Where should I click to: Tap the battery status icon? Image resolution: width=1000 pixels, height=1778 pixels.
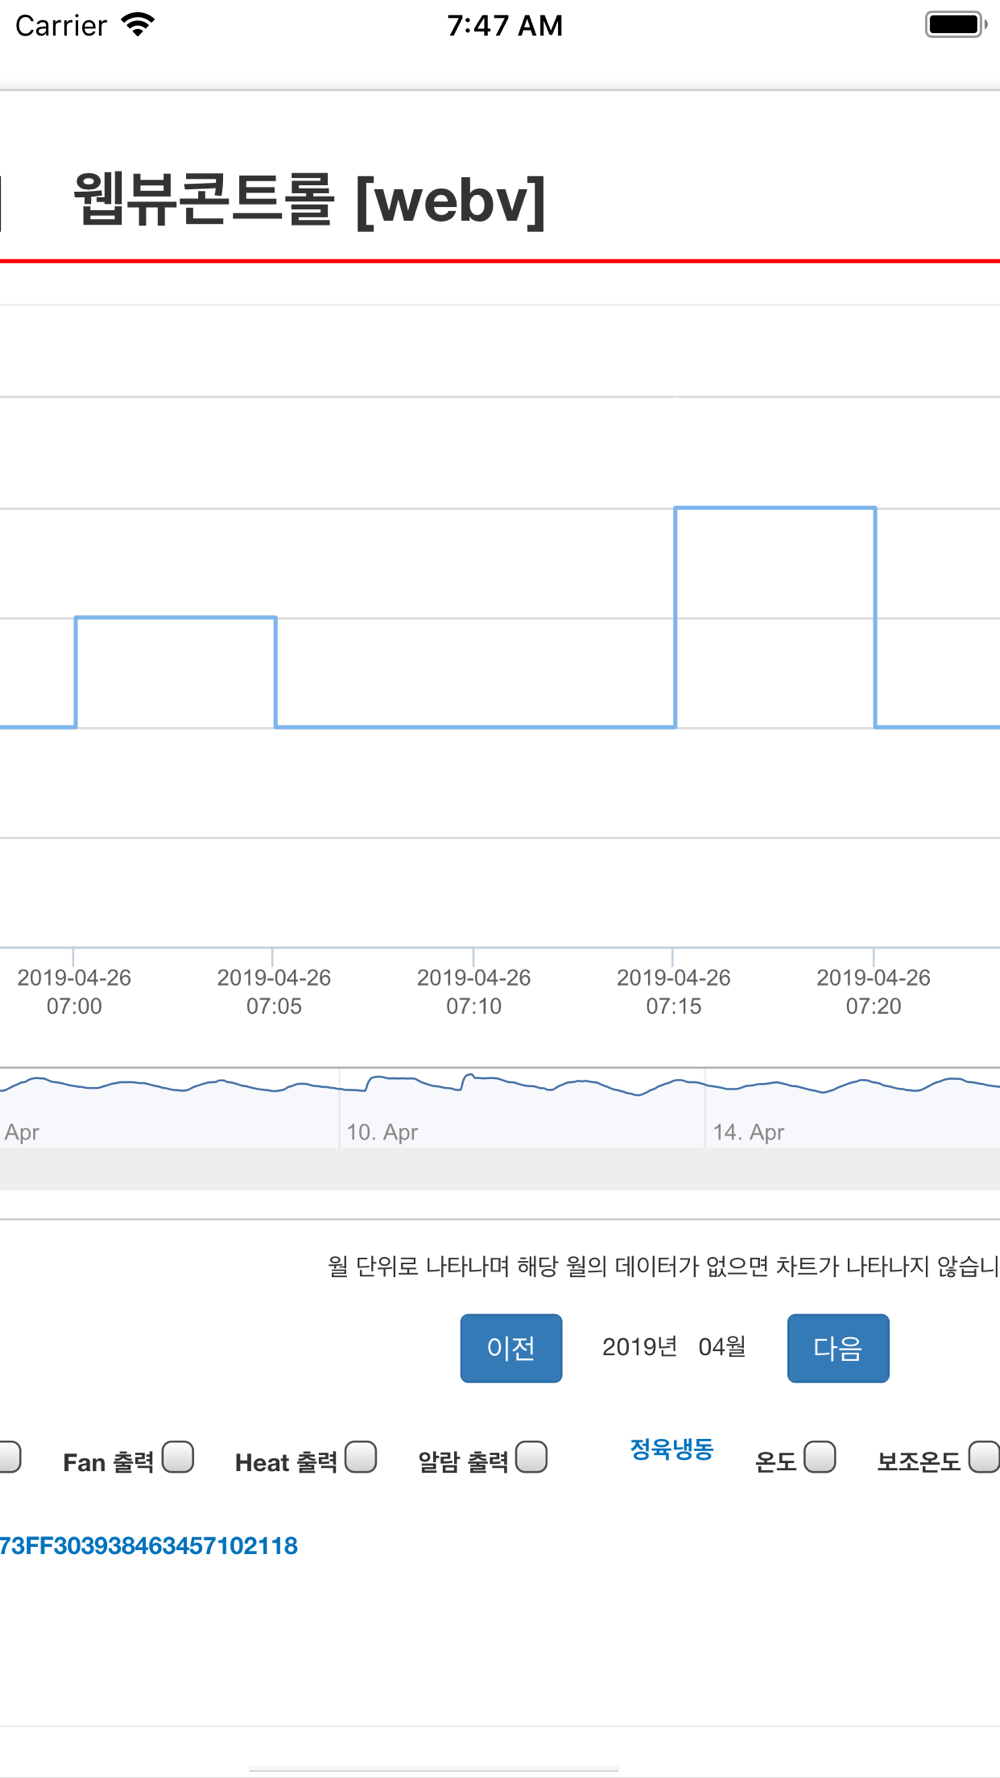(955, 25)
